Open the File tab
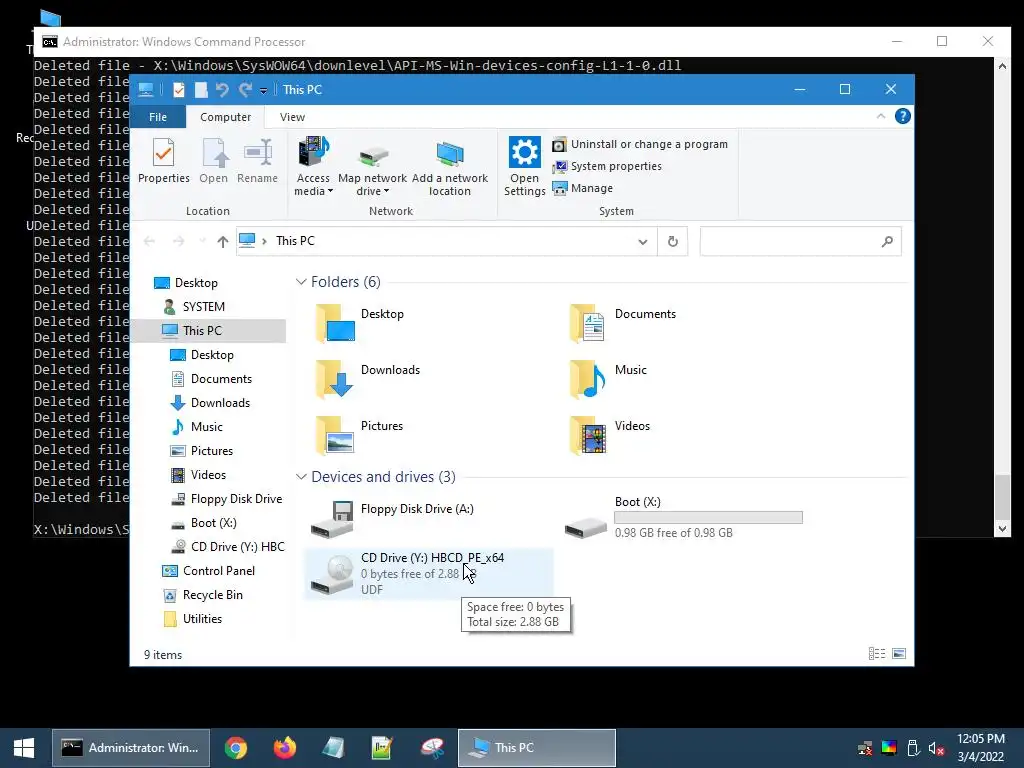This screenshot has width=1024, height=768. point(158,117)
